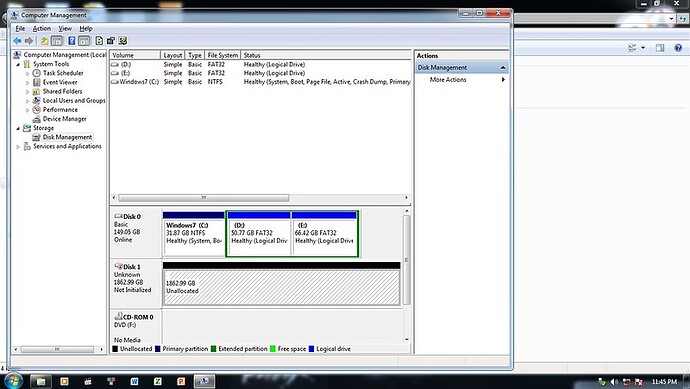Viewport: 690px width, 389px height.
Task: Open Task Scheduler in the tree
Action: click(x=63, y=73)
